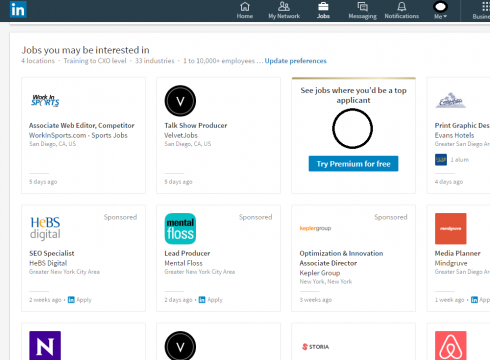Expand the Me profile dropdown

tap(440, 10)
